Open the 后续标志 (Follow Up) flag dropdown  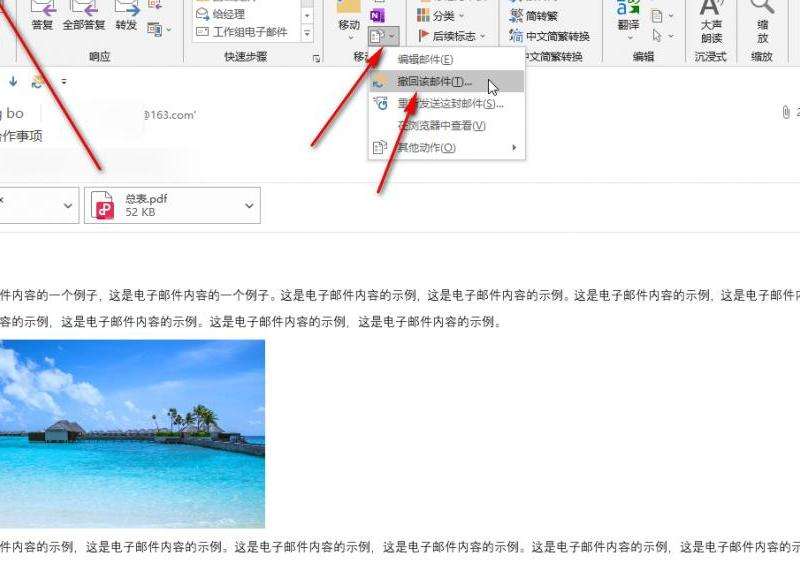pos(452,36)
